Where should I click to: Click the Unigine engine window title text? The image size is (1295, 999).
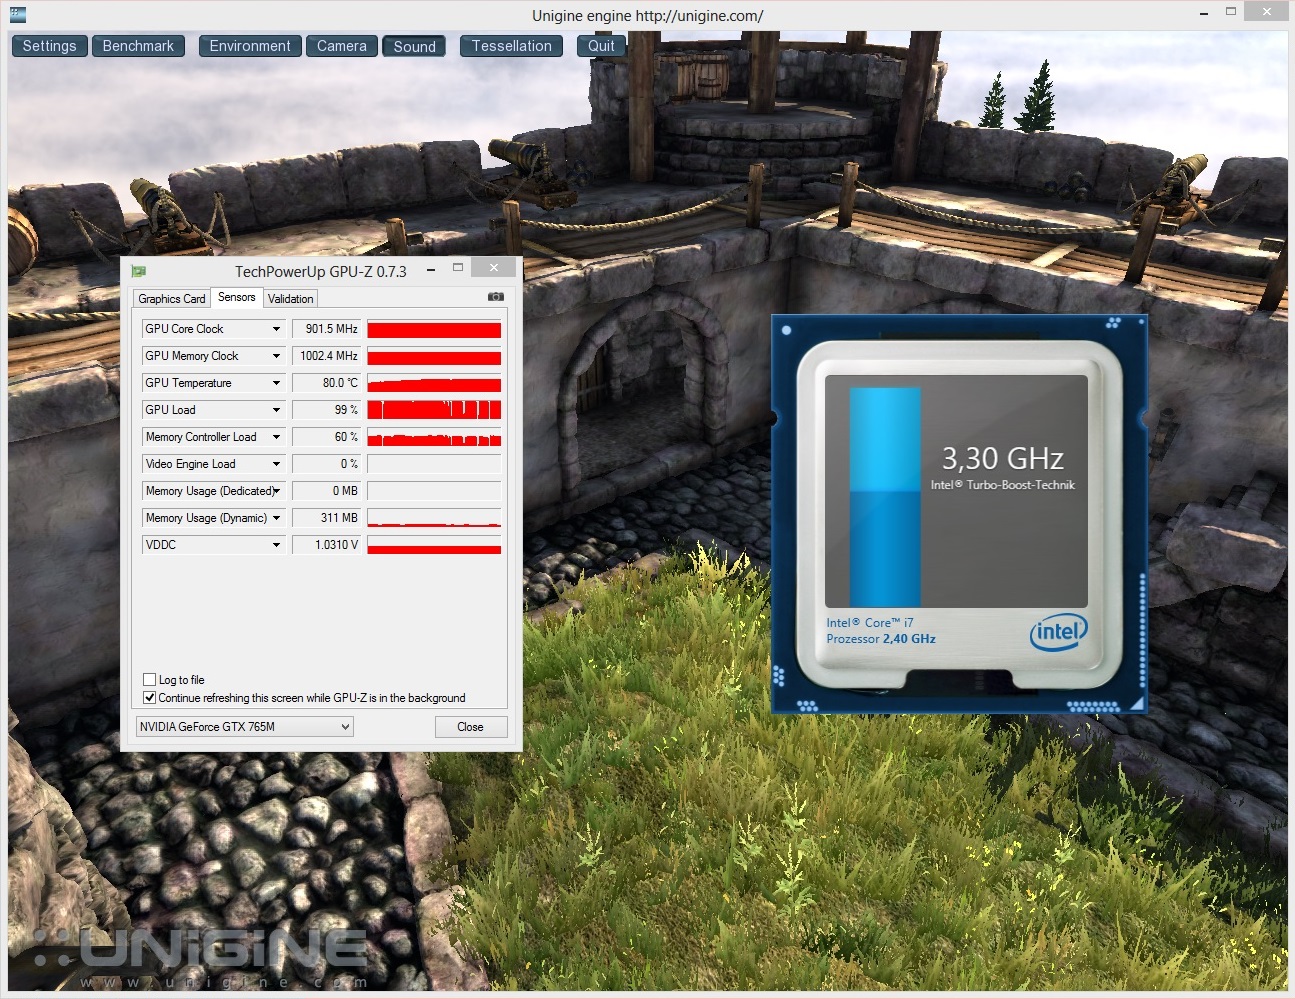coord(648,15)
